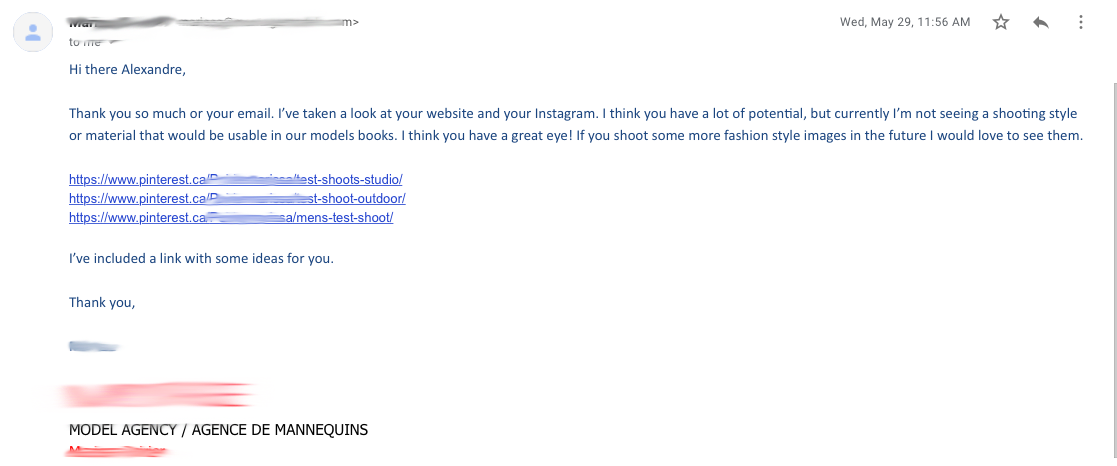This screenshot has width=1117, height=466.
Task: Click the blurred red agency logo
Action: point(159,395)
